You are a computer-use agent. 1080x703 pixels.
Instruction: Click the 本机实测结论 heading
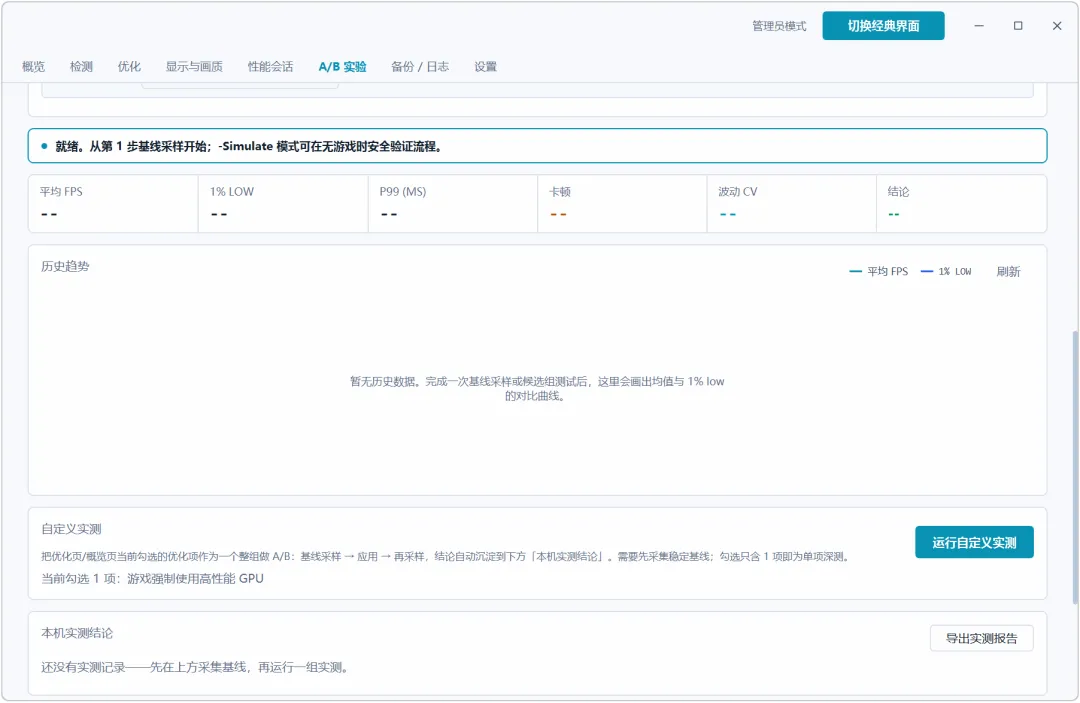tap(76, 633)
